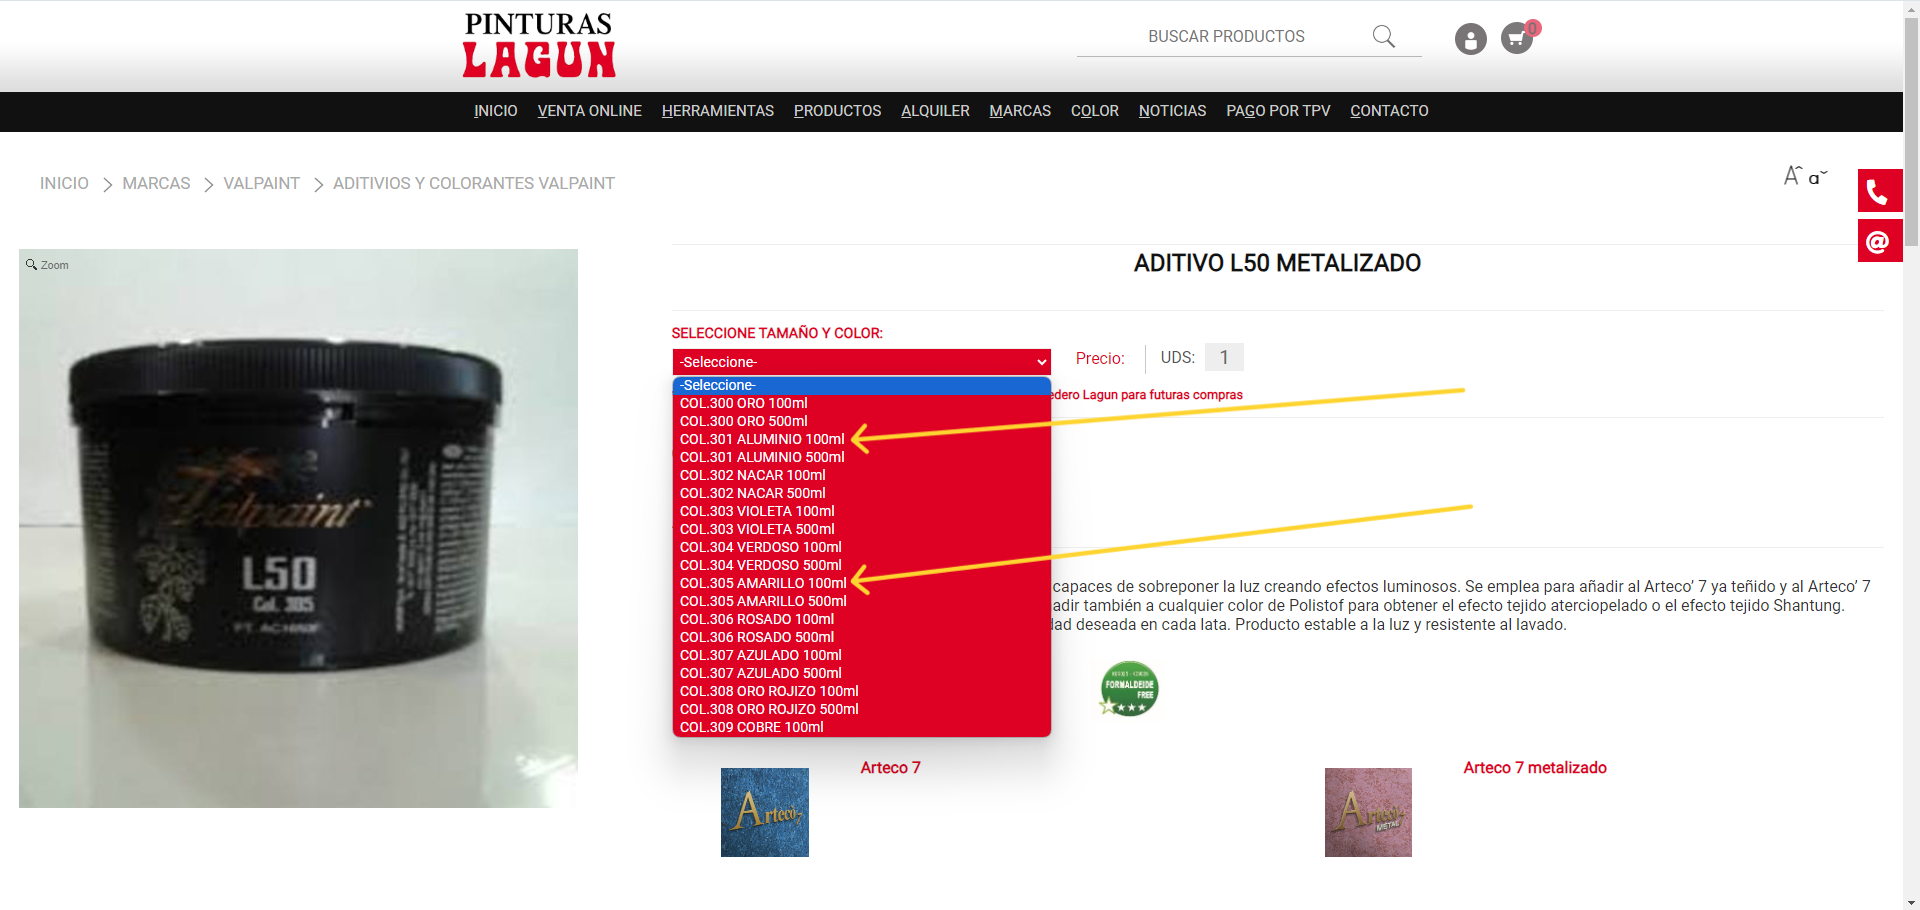The height and width of the screenshot is (910, 1920).
Task: Click the blue Arteco 7 thumbnail
Action: coord(765,812)
